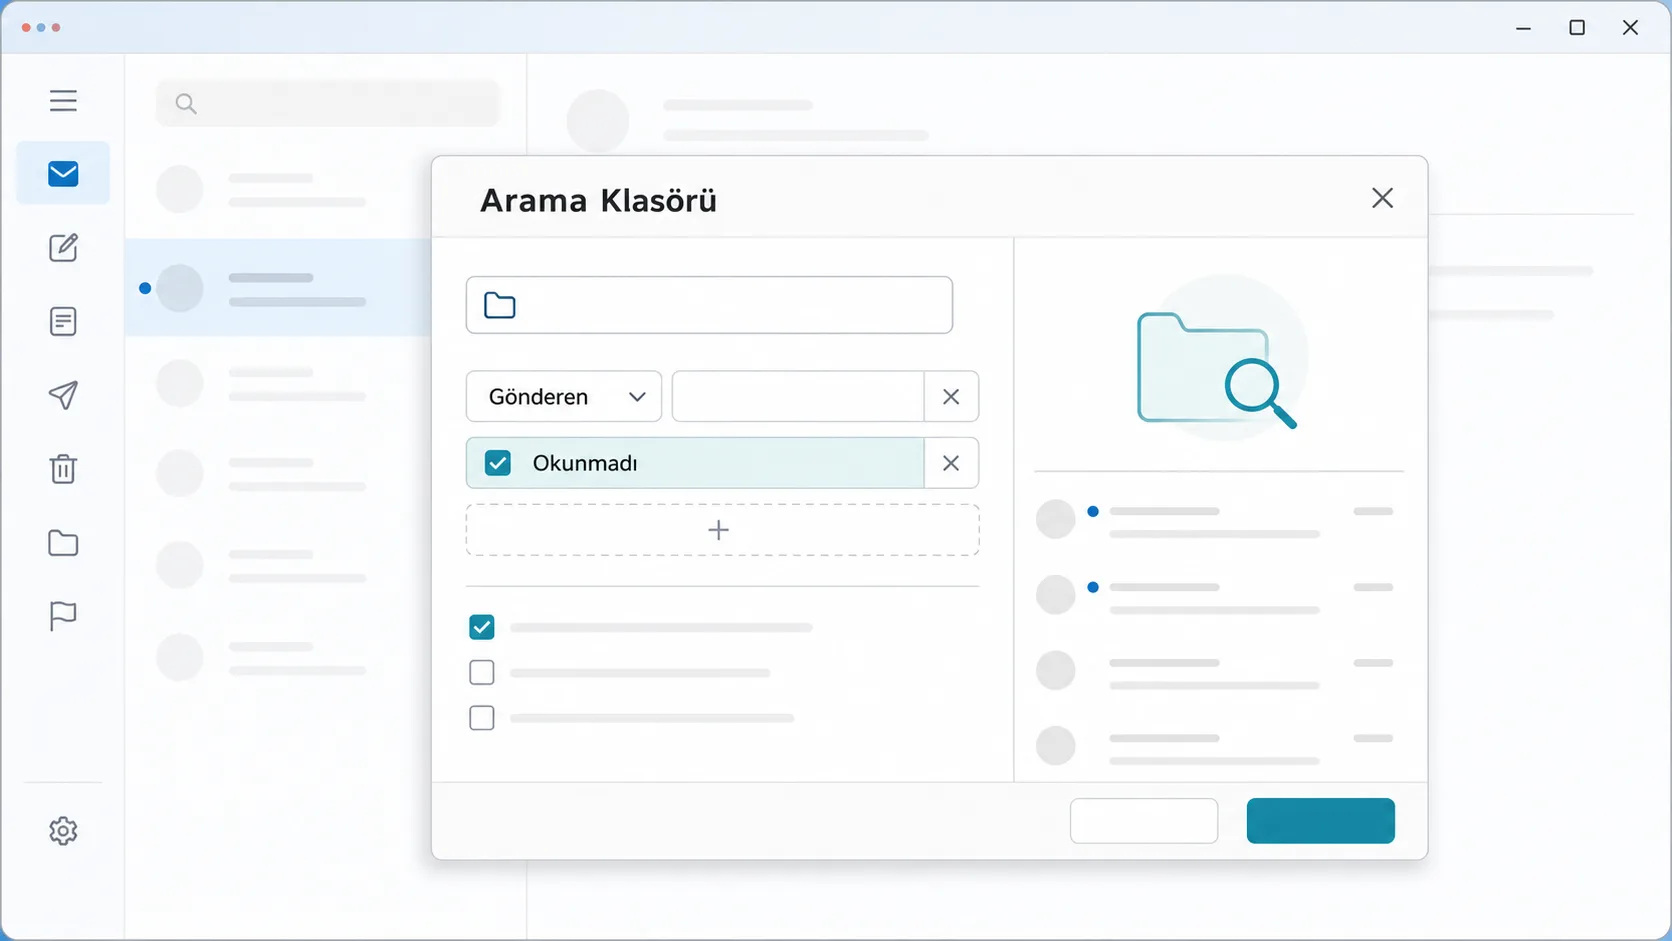Check the second option checkbox
The width and height of the screenshot is (1672, 941).
coord(482,672)
